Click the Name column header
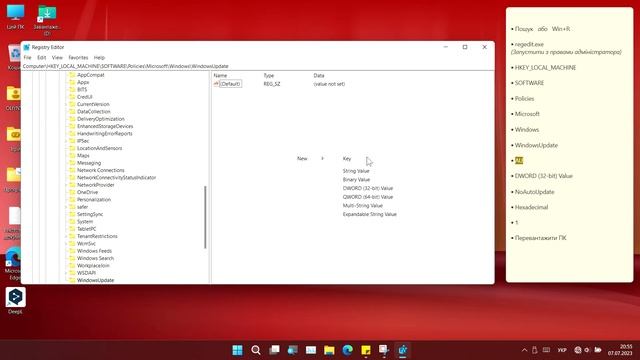The width and height of the screenshot is (640, 360). 220,76
